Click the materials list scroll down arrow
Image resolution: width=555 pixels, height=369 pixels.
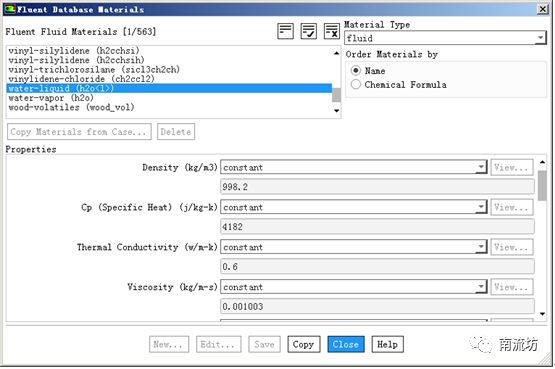[336, 111]
